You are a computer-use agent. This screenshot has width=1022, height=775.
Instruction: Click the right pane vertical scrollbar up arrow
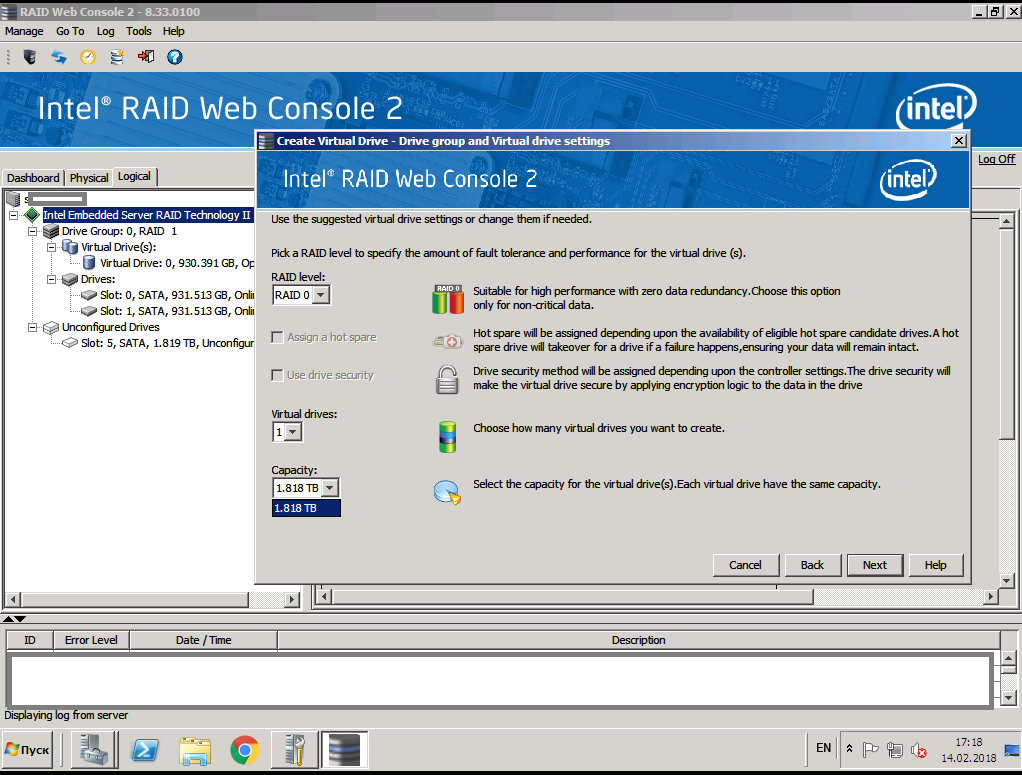tap(1007, 222)
